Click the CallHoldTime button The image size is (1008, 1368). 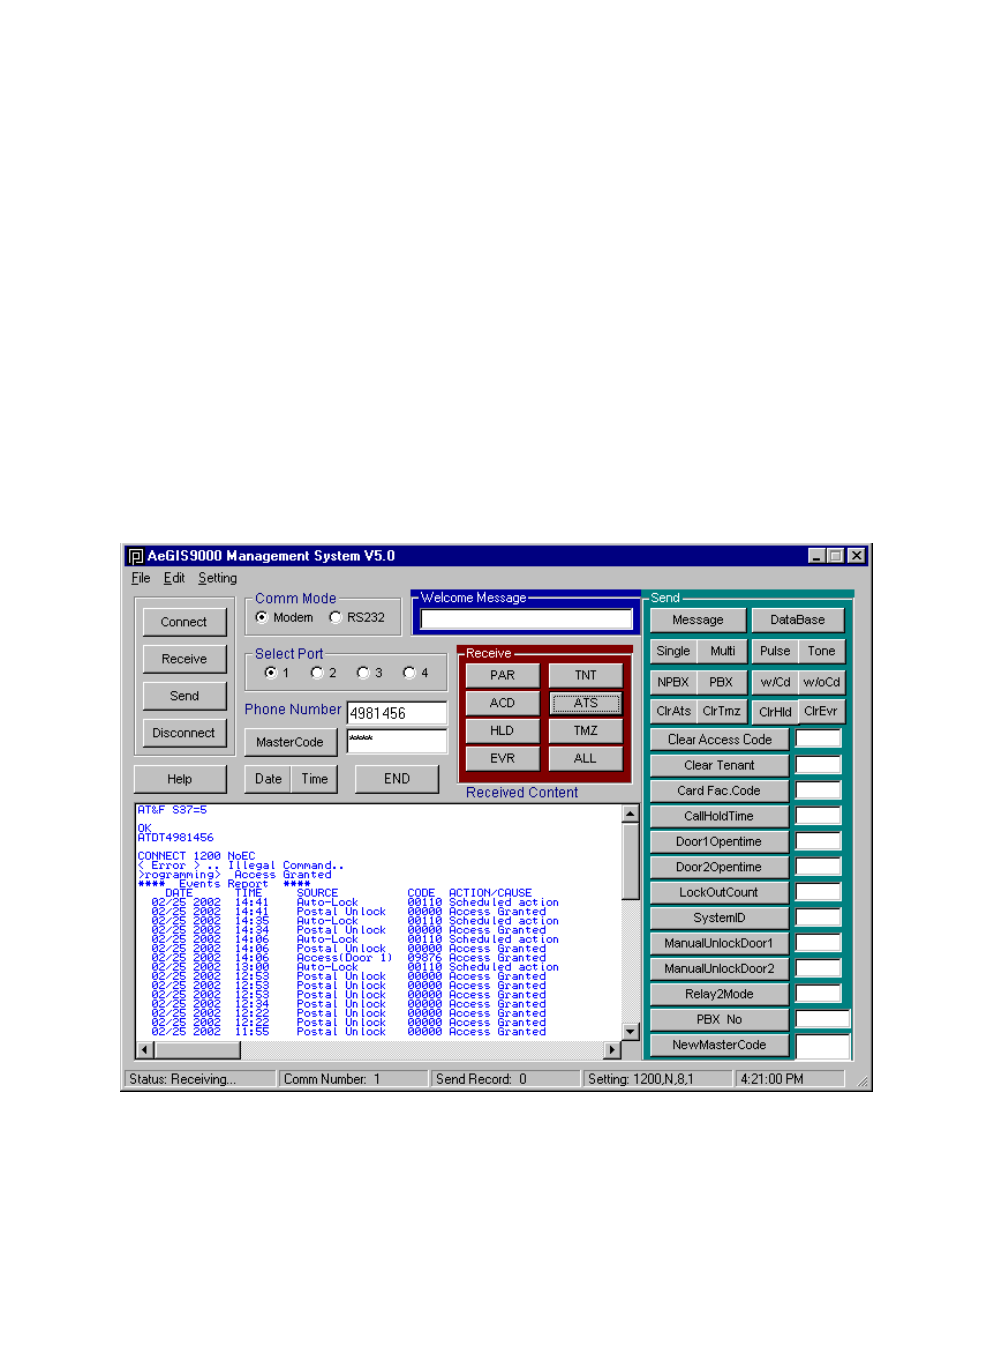(x=720, y=816)
